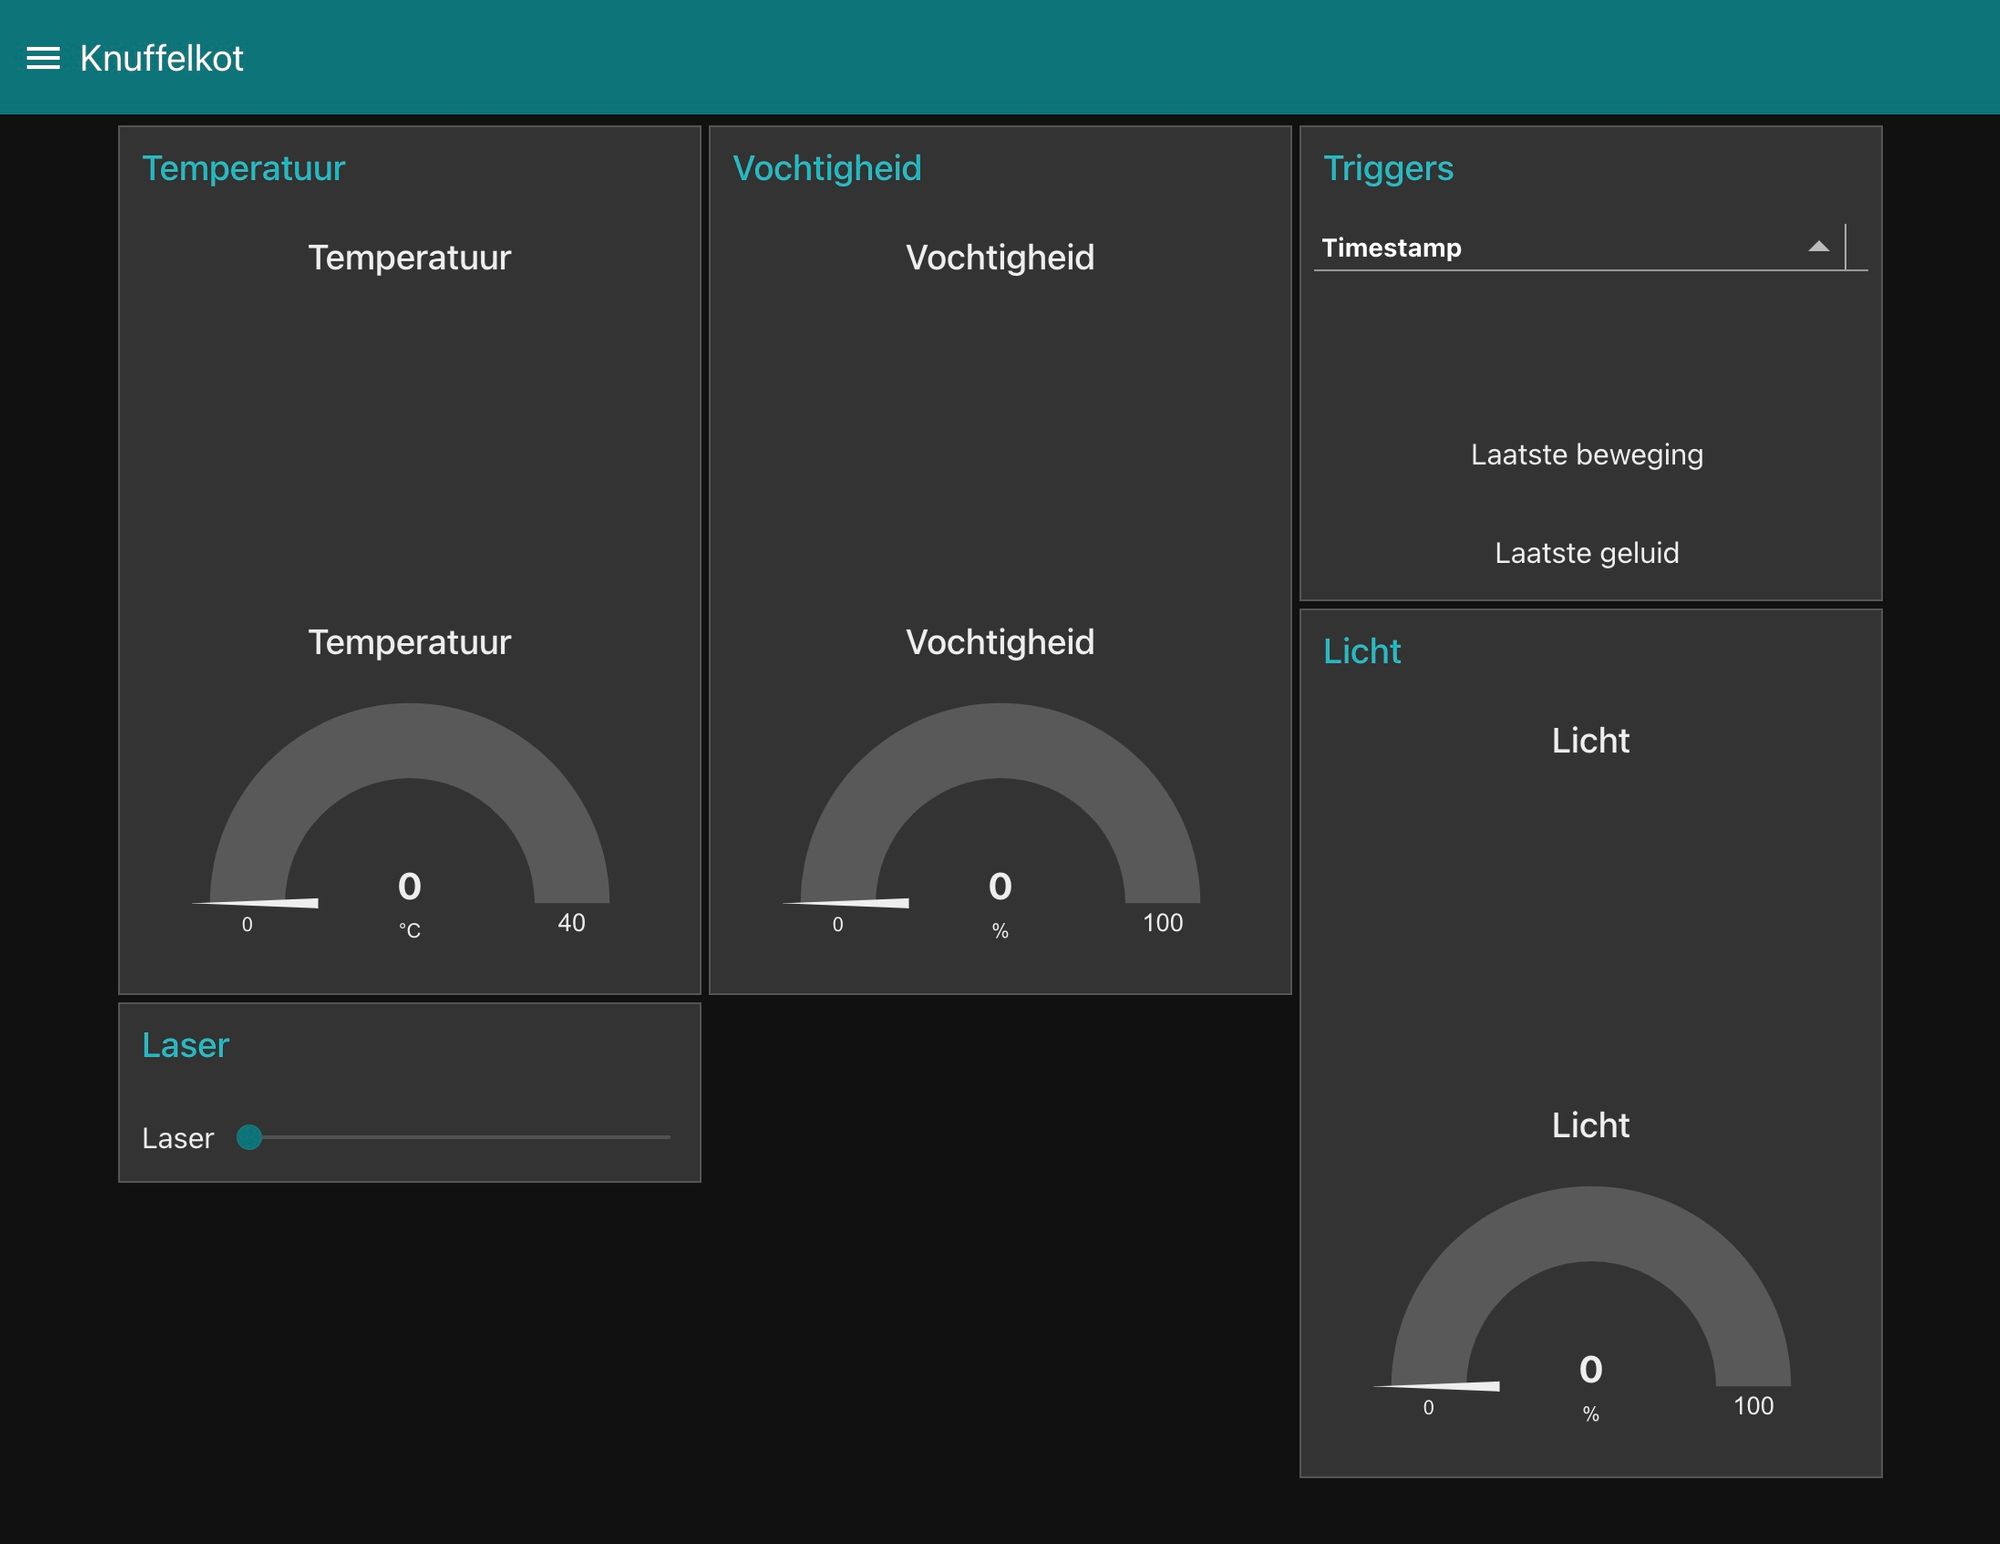Click the Temperatuur gauge dial
Image resolution: width=2000 pixels, height=1544 pixels.
[409, 742]
